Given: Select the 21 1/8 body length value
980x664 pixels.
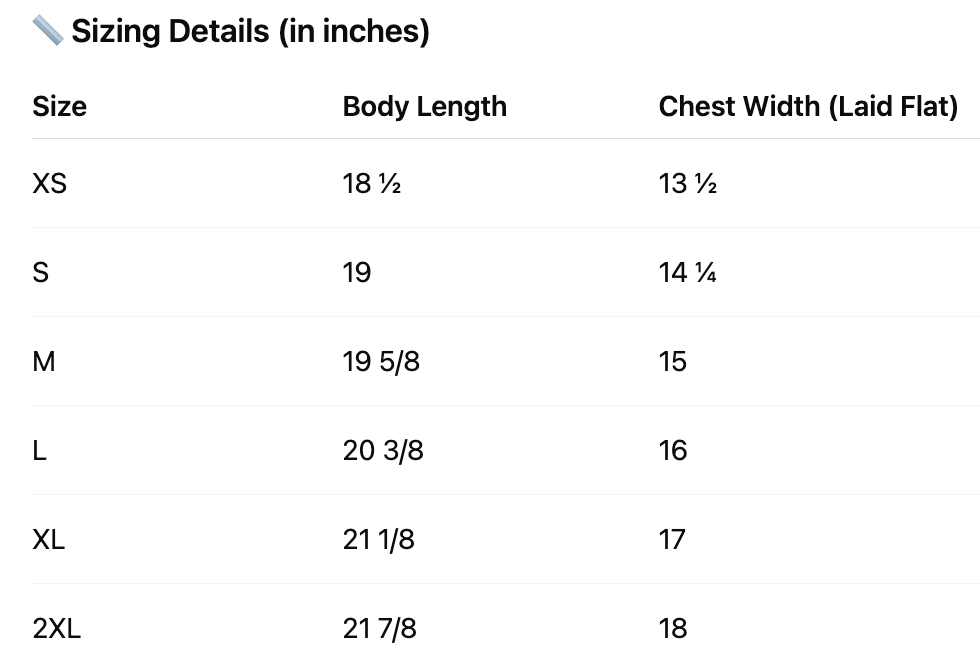Looking at the screenshot, I should point(378,539).
